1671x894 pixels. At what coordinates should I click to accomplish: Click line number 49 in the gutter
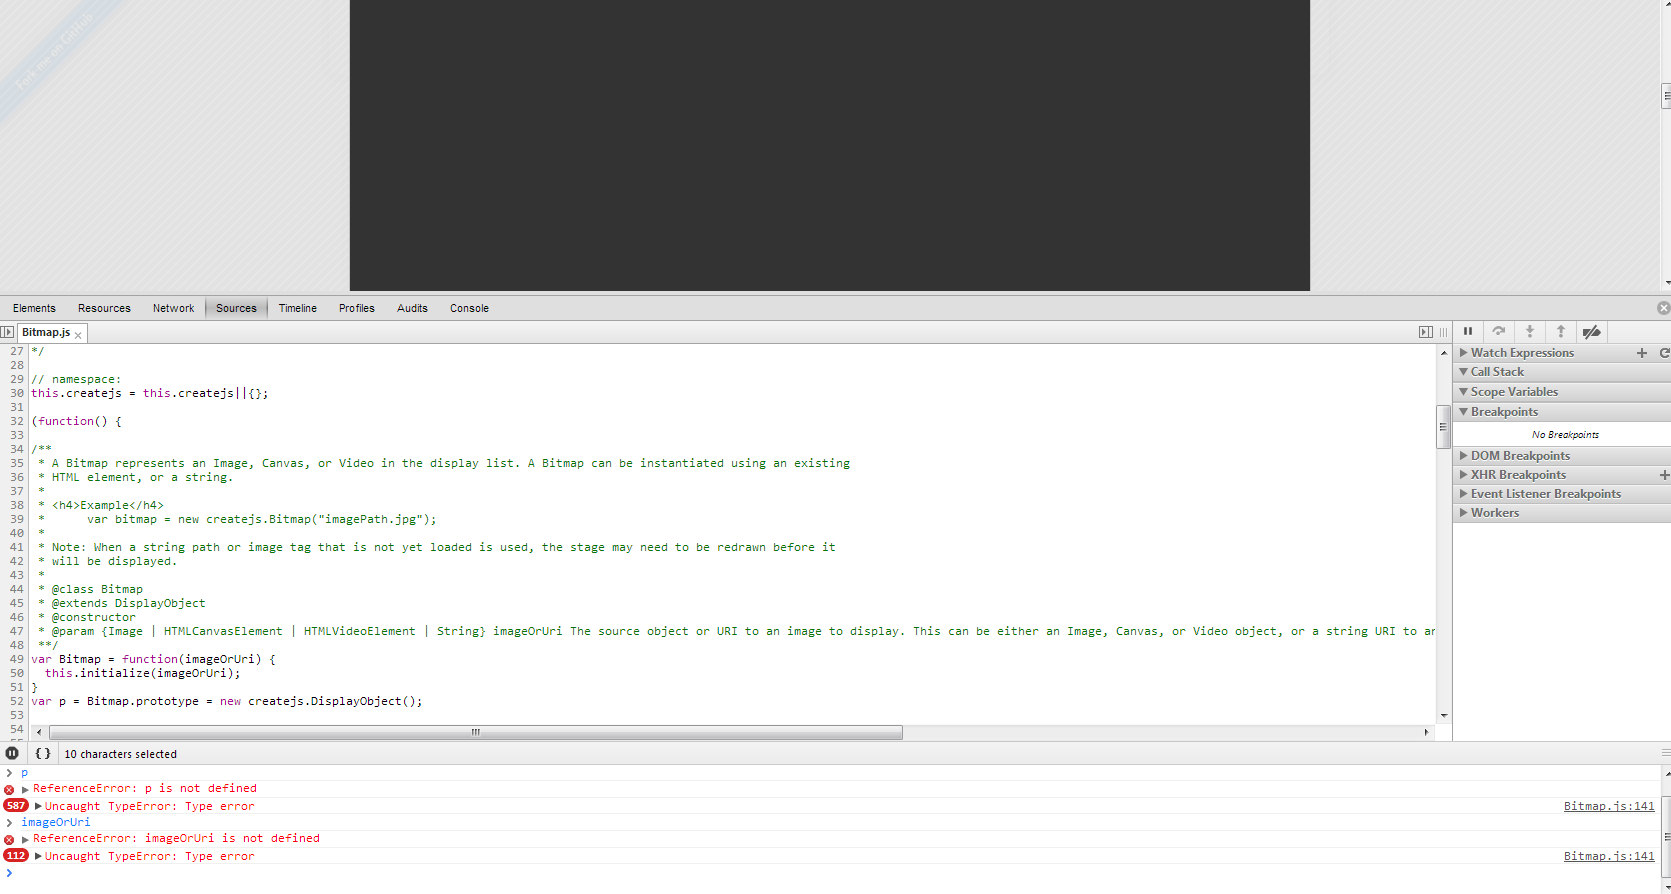pos(16,659)
